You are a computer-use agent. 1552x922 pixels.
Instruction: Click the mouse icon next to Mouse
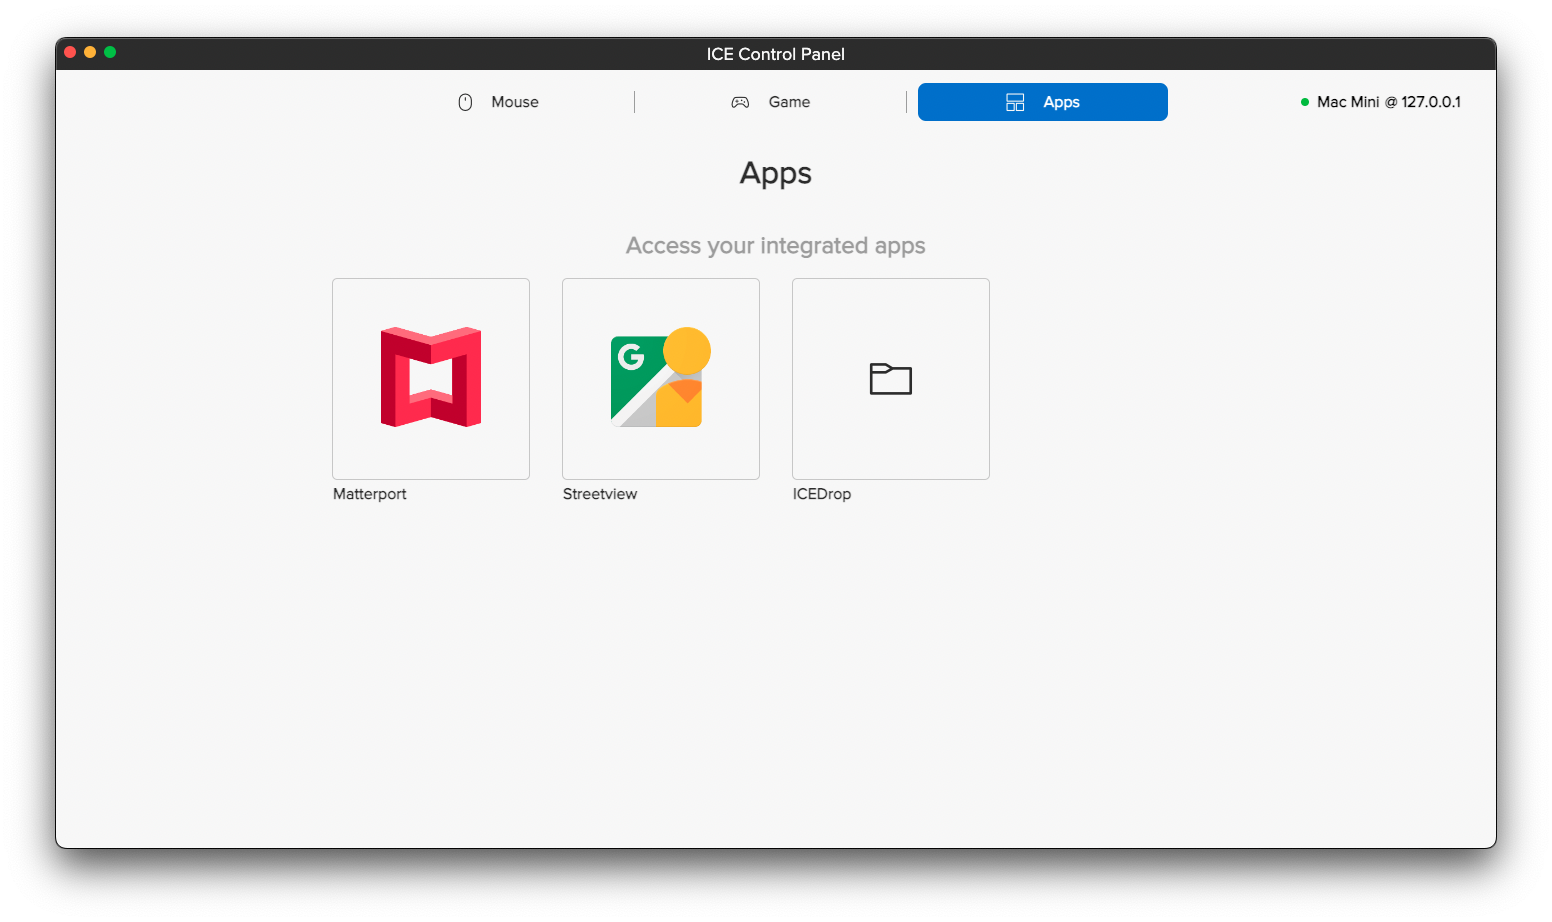(465, 101)
